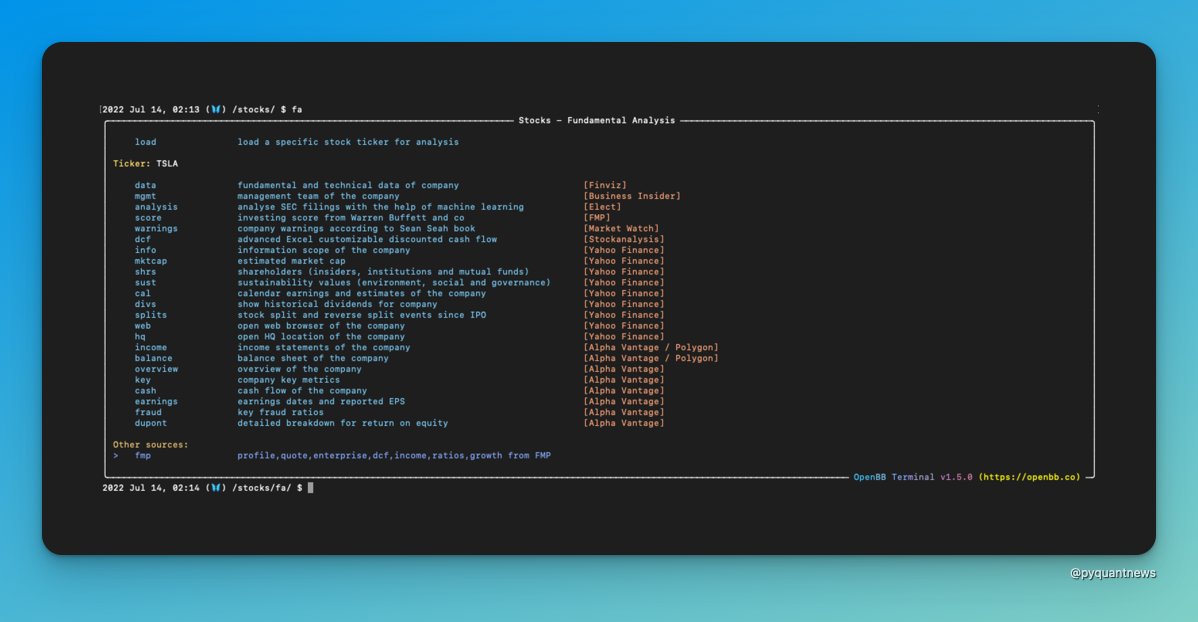Click the '[FMP]' source label
Image resolution: width=1198 pixels, height=622 pixels.
pos(597,218)
